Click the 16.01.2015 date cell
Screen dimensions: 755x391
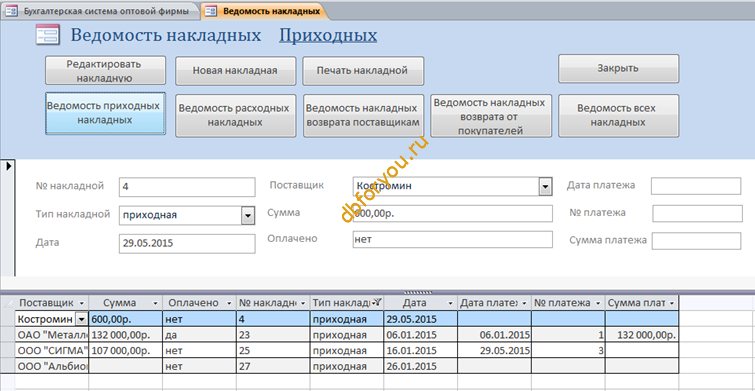pyautogui.click(x=420, y=351)
